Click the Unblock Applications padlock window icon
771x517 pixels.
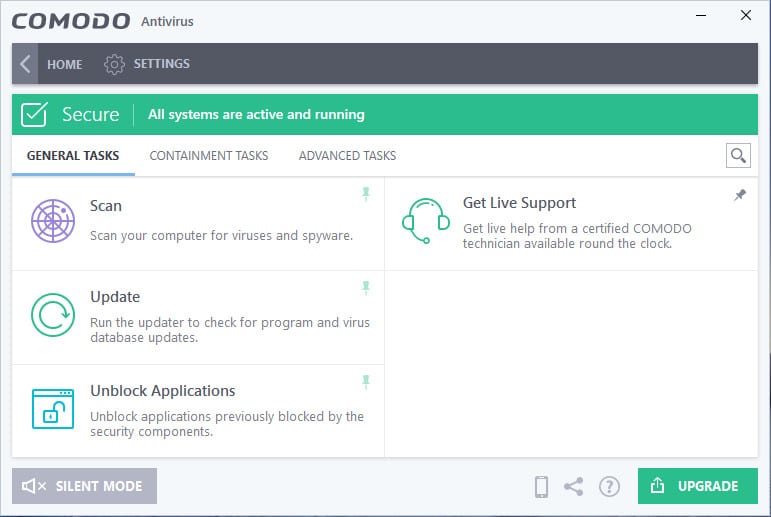tap(53, 409)
